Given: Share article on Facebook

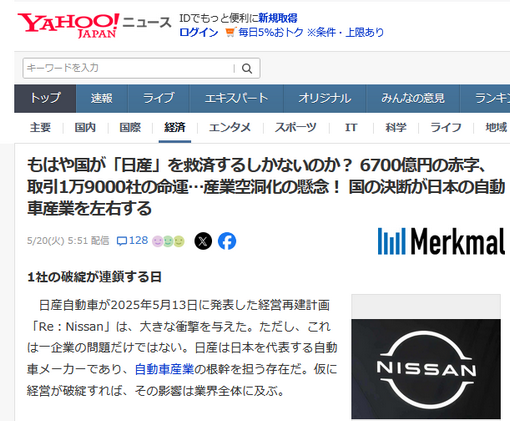Looking at the screenshot, I should point(227,241).
